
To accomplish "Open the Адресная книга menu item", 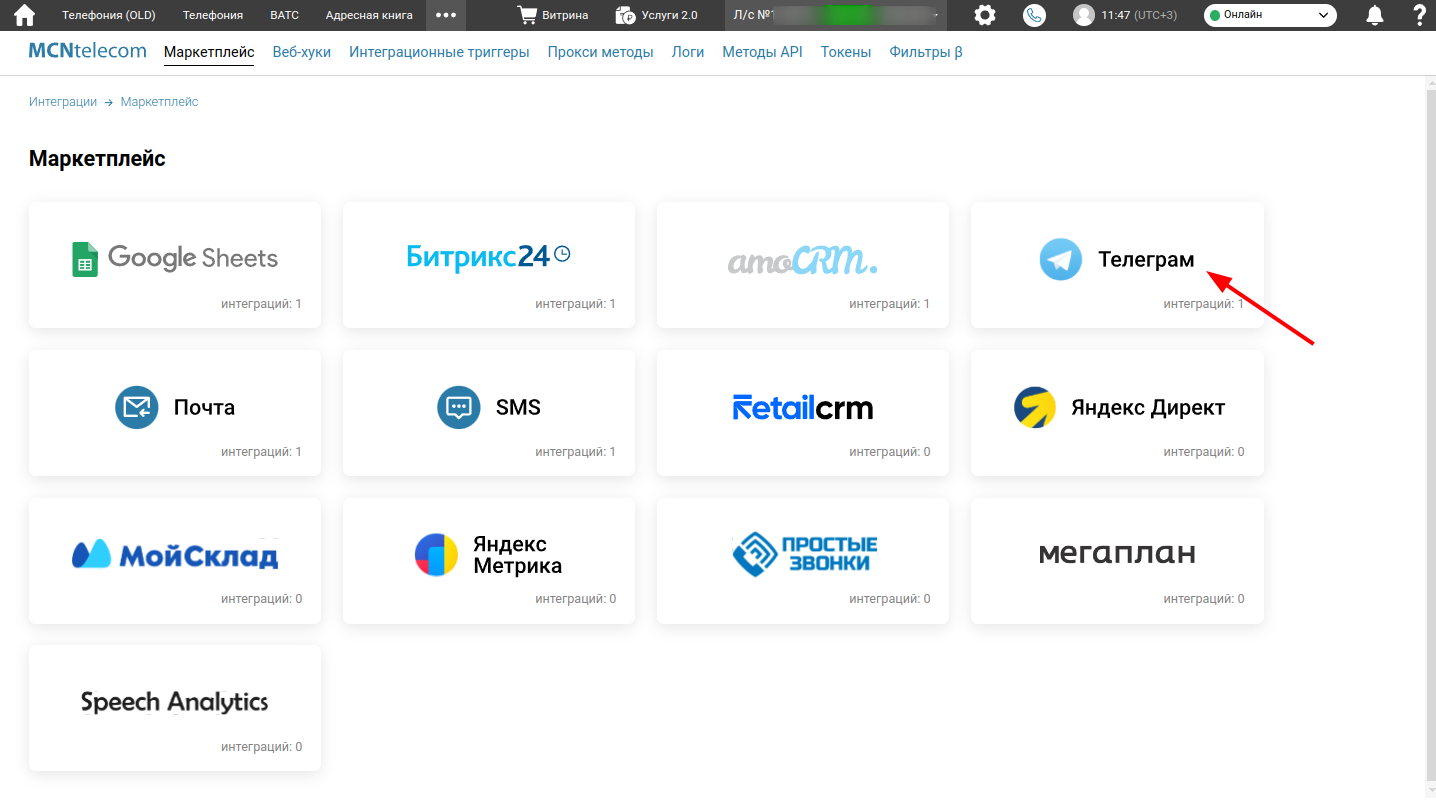I will [x=369, y=15].
